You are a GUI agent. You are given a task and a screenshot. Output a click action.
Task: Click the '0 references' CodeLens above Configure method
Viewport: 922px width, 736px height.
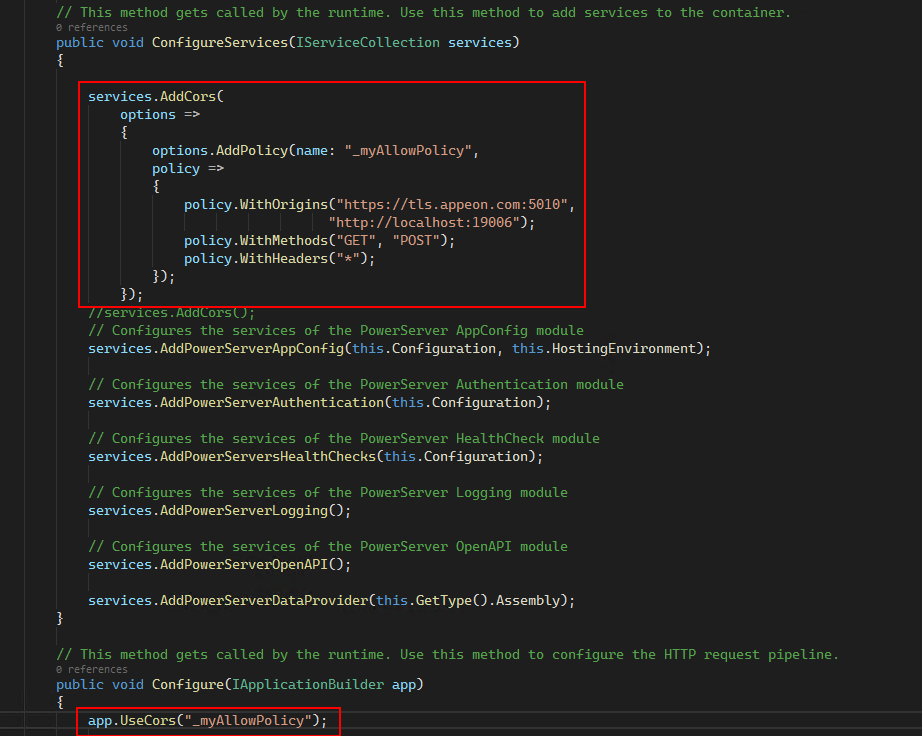tap(91, 669)
